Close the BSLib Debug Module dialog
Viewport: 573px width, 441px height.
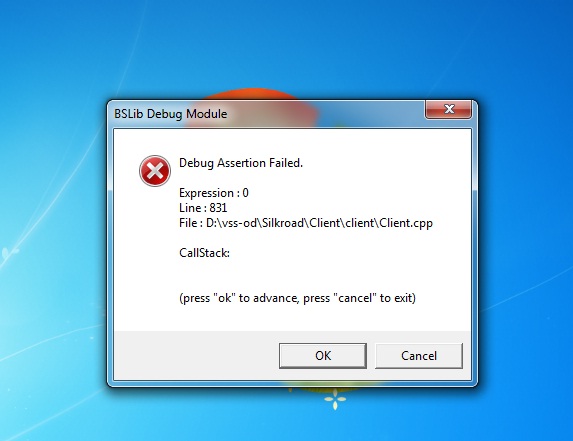coord(448,109)
